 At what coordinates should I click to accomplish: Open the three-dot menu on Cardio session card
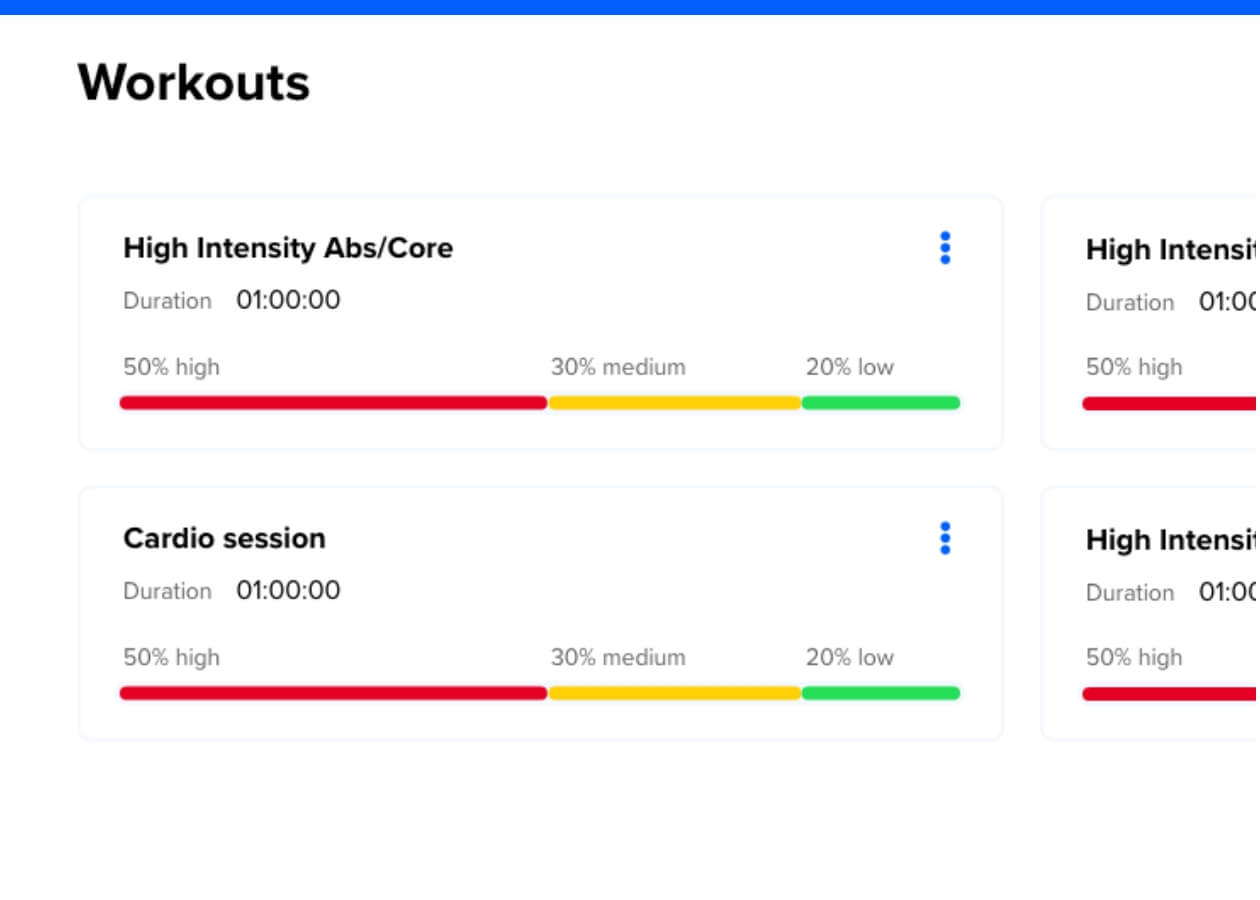945,538
